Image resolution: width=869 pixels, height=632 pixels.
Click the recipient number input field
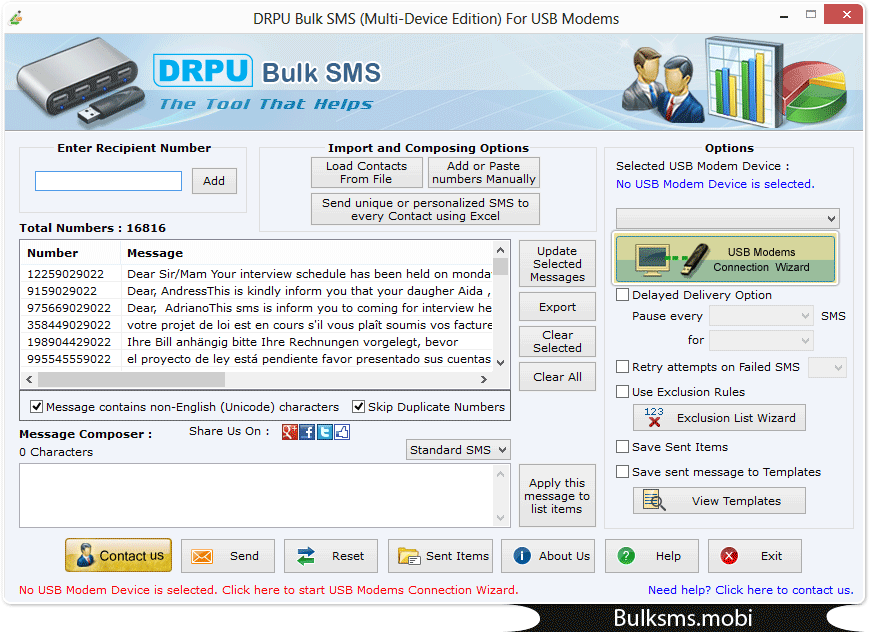click(x=108, y=181)
